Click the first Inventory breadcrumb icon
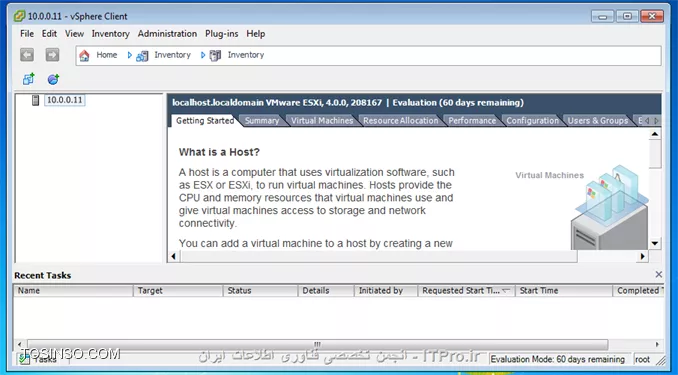Screen dimensions: 678x375 coord(142,56)
